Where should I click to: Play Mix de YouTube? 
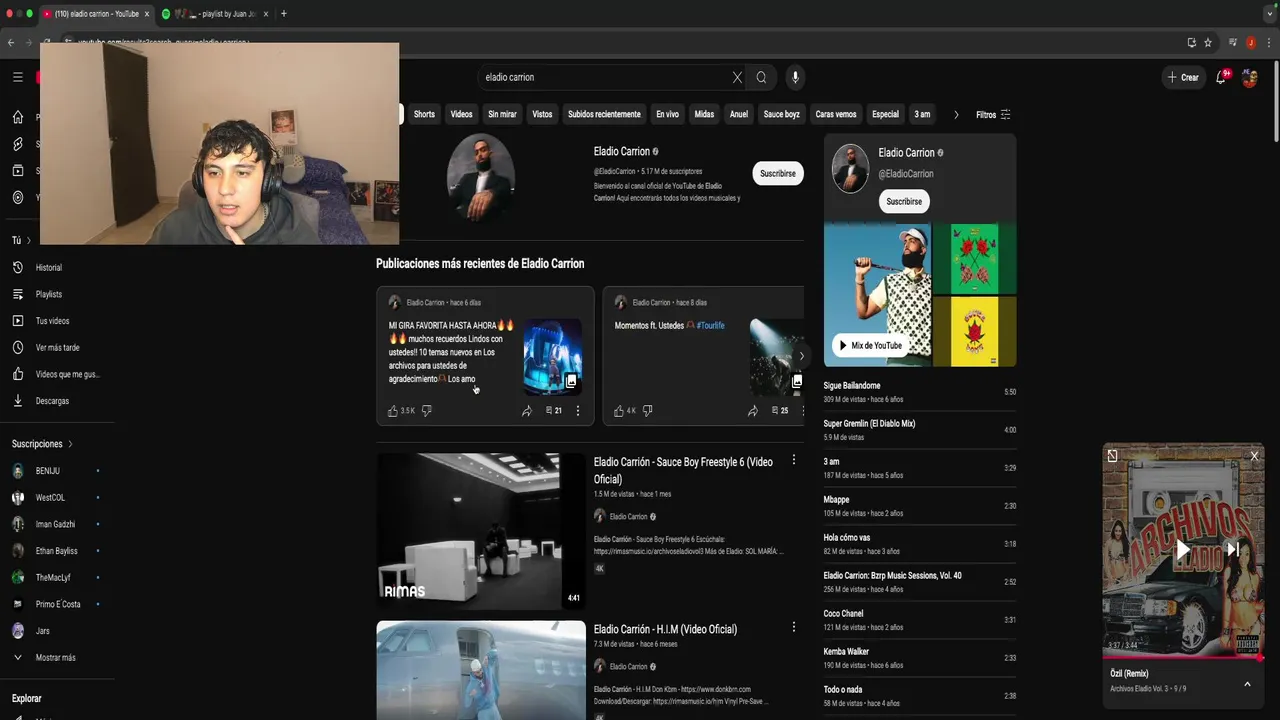coord(870,346)
